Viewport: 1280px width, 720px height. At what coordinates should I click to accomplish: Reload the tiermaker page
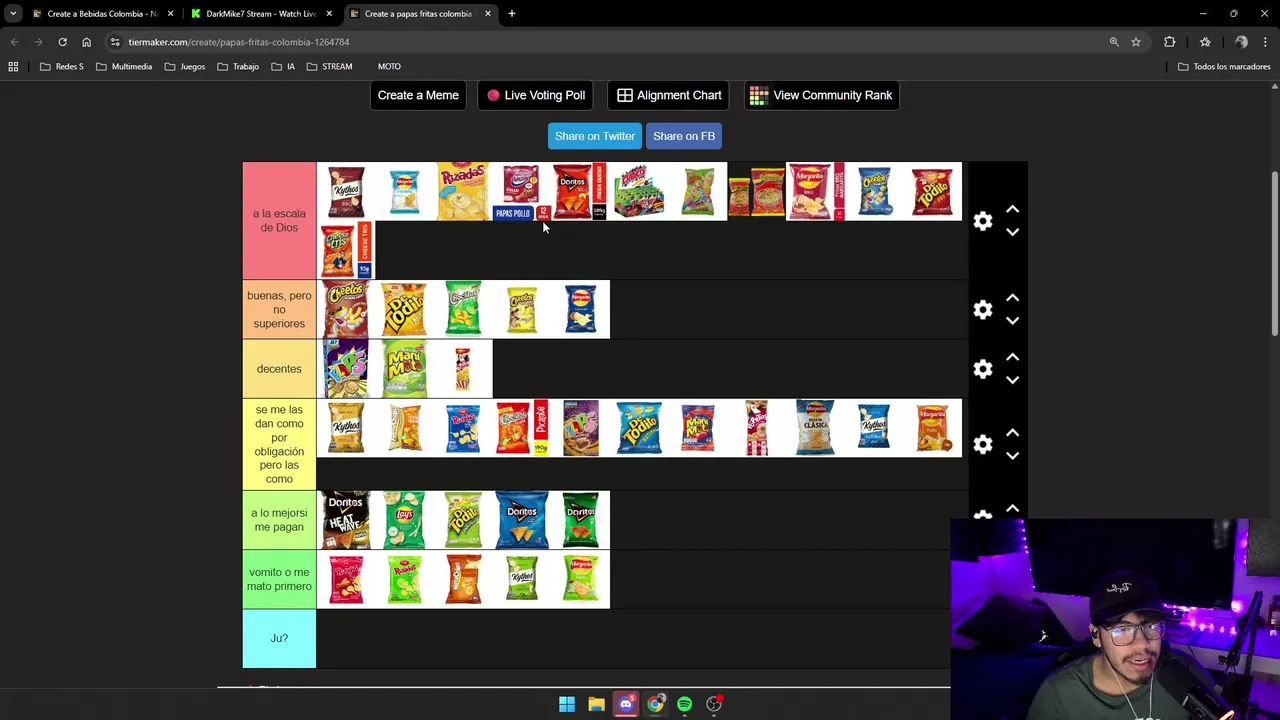62,42
